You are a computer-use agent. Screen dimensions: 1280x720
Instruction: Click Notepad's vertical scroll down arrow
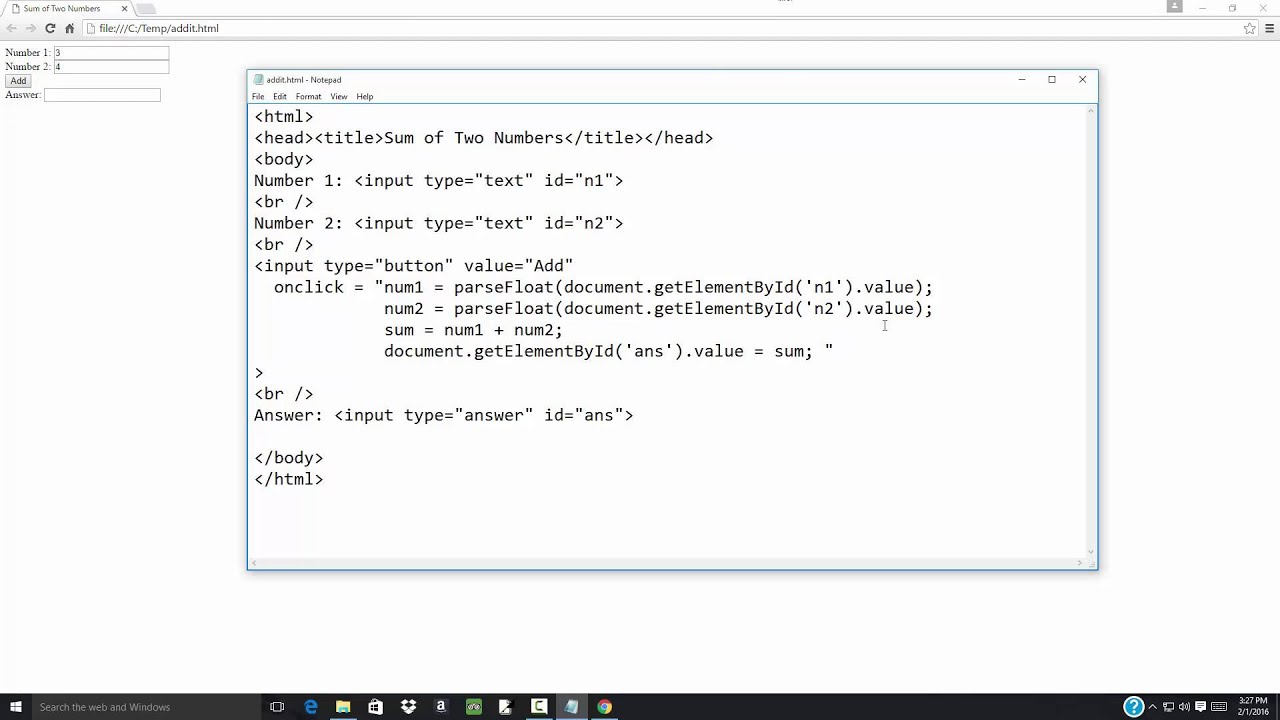[x=1091, y=552]
